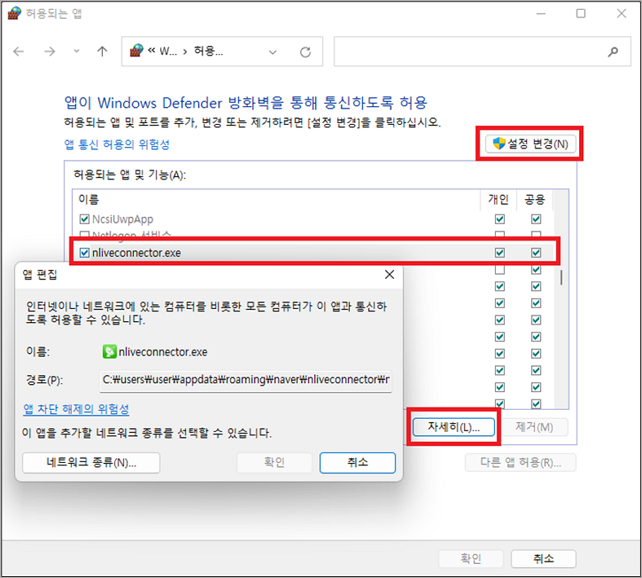
Task: Click the 자세히(L)... button
Action: click(x=454, y=427)
